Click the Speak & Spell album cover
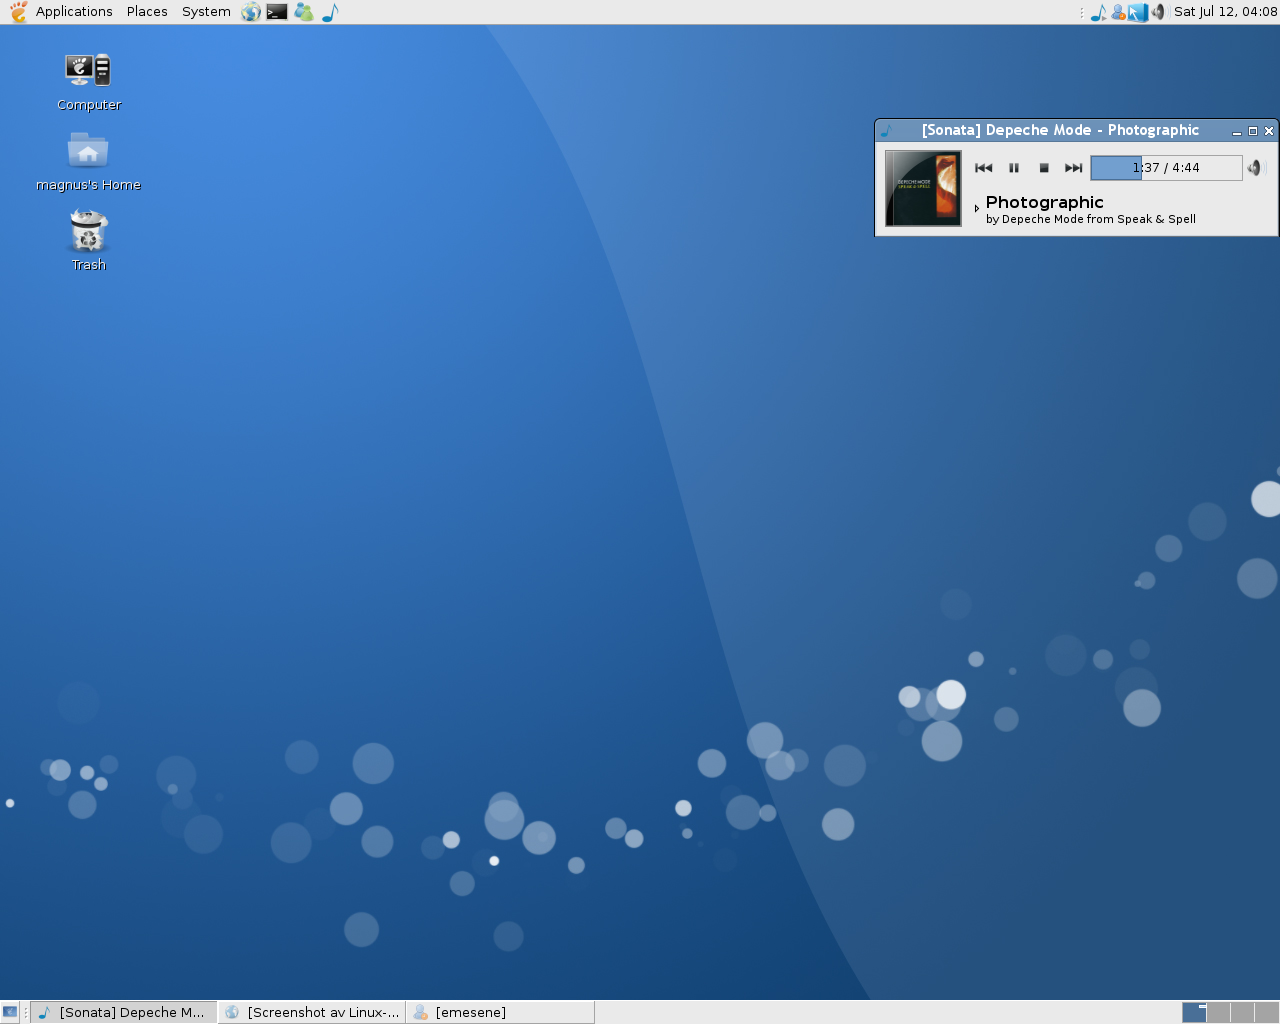Viewport: 1280px width, 1024px height. tap(923, 188)
